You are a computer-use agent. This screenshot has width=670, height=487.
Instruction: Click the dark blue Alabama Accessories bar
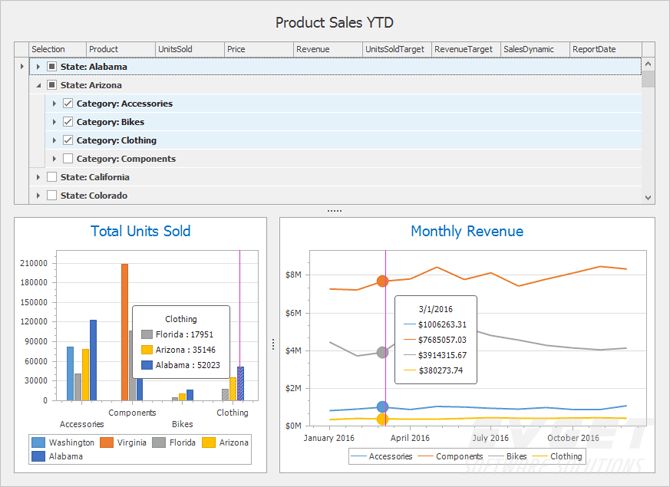93,360
